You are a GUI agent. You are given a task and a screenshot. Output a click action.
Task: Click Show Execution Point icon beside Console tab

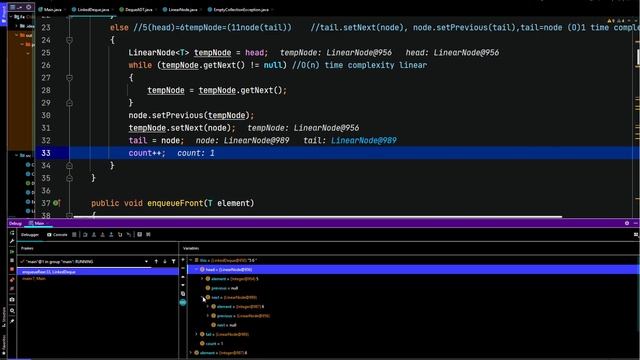pyautogui.click(x=74, y=235)
